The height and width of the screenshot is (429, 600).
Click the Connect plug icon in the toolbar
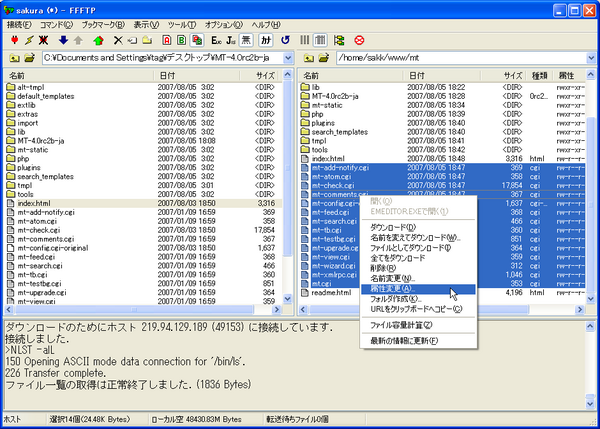(x=15, y=40)
